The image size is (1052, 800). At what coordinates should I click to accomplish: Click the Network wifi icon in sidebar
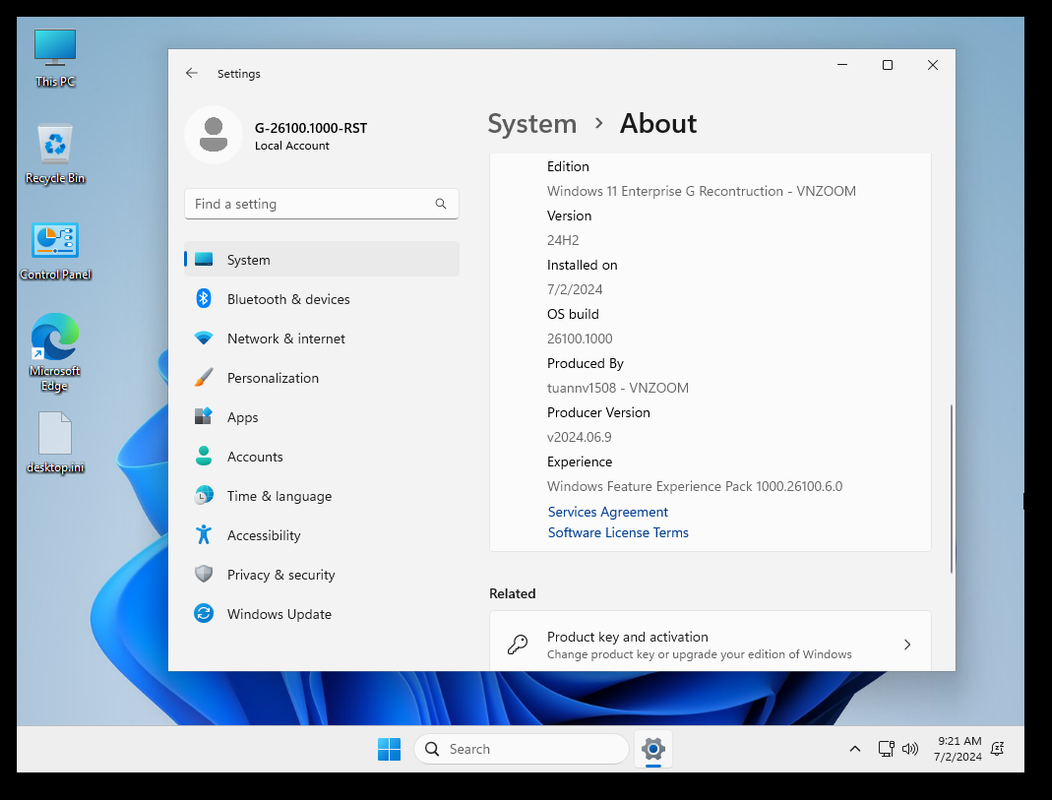point(204,338)
